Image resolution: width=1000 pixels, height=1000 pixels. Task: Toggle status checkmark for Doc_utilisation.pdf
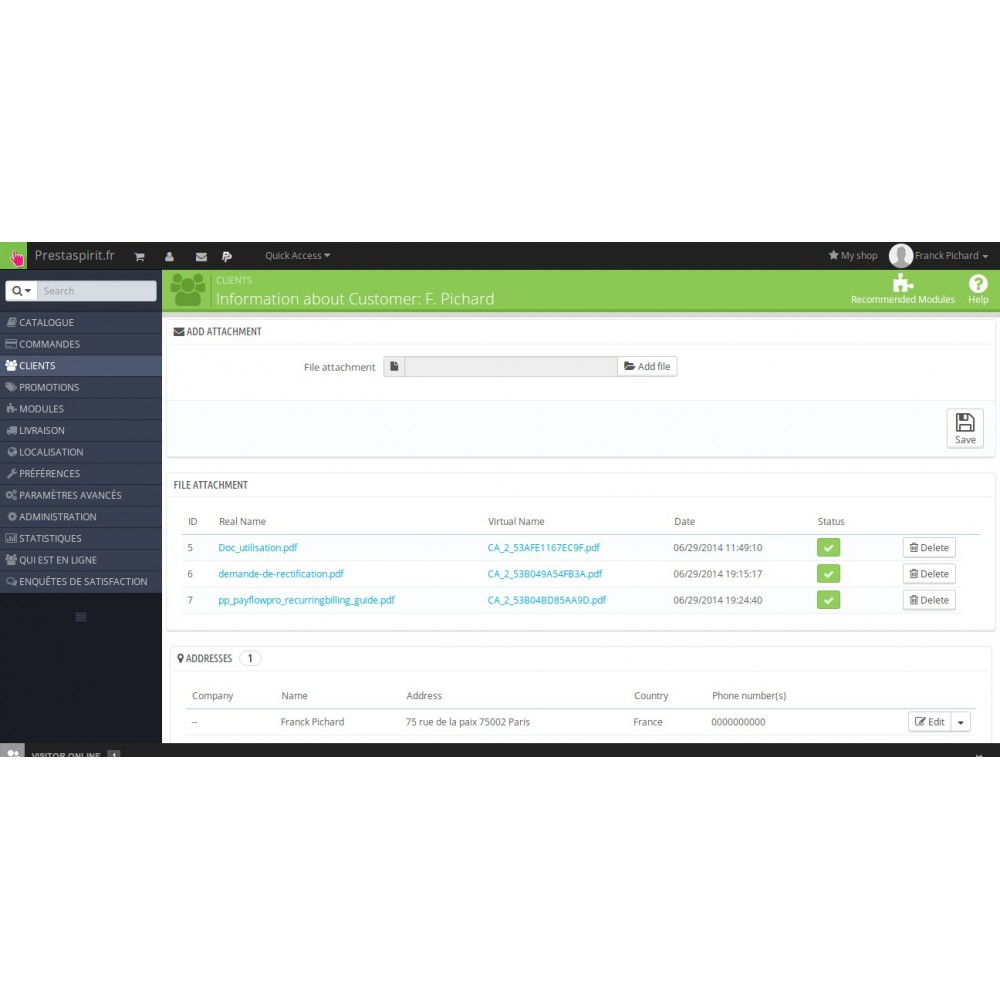(x=828, y=548)
